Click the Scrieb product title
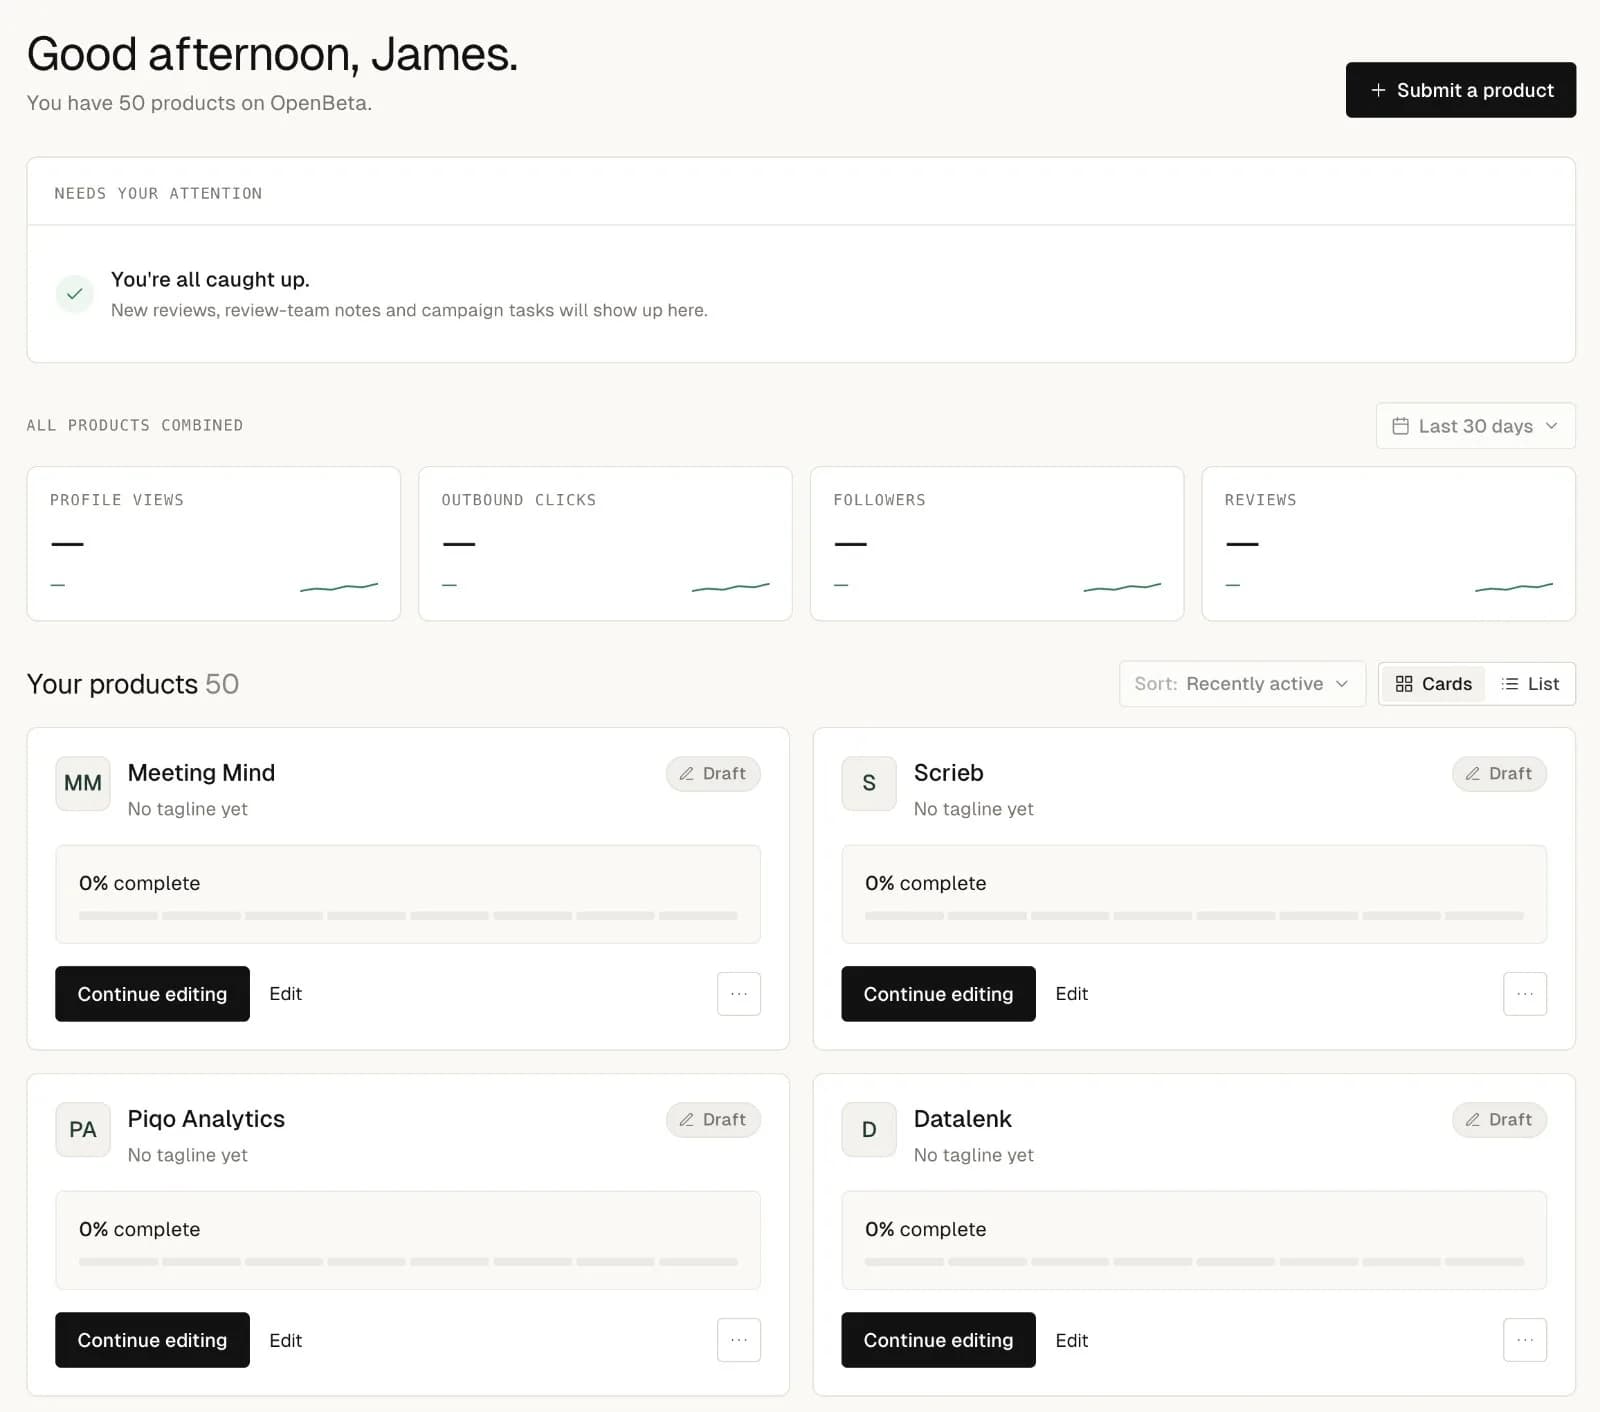The width and height of the screenshot is (1600, 1412). (x=948, y=773)
